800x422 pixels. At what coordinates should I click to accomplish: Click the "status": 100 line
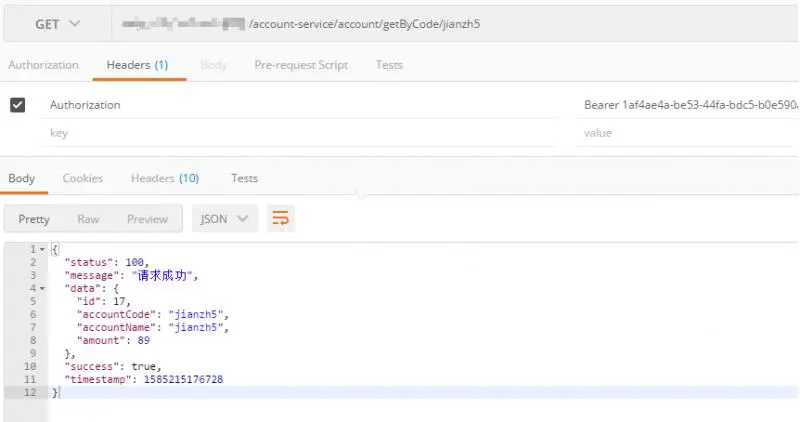[107, 262]
